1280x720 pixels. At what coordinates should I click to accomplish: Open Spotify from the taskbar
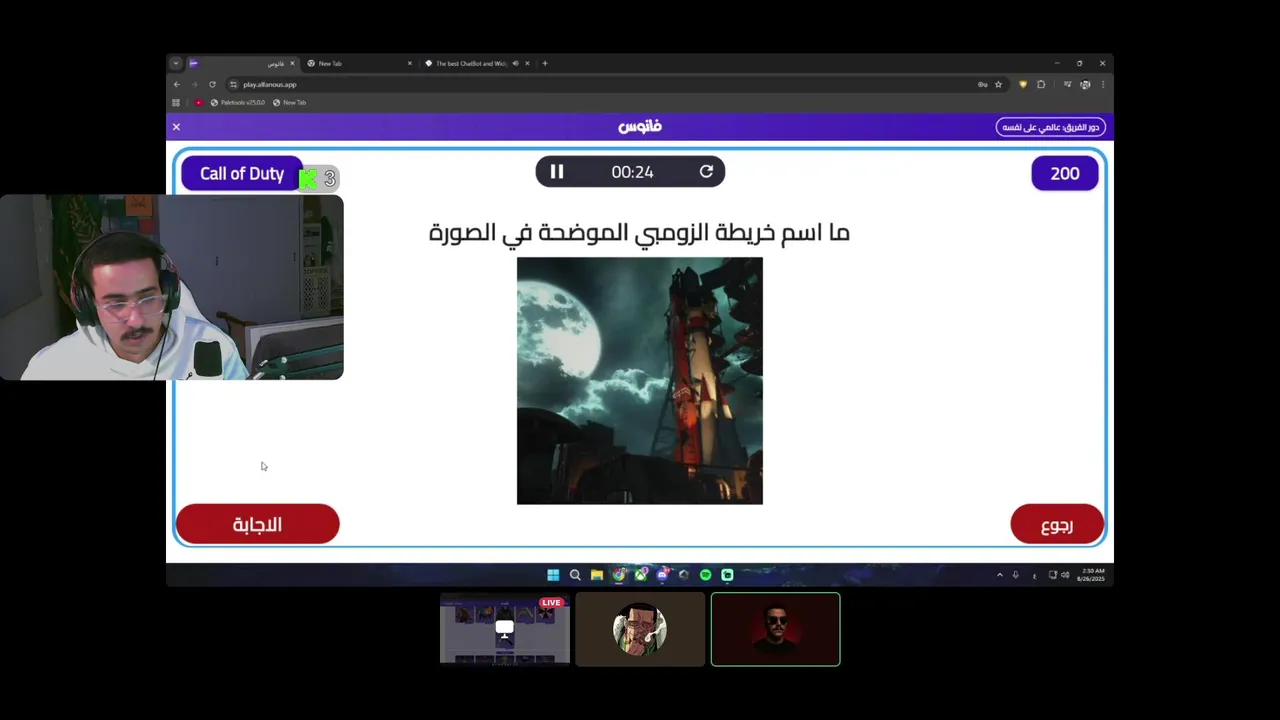point(705,574)
